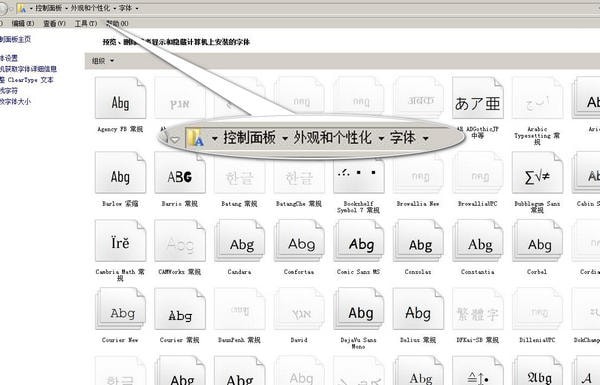Viewport: 600px width, 385px height.
Task: Select the CAMWorks font icon
Action: coord(180,240)
